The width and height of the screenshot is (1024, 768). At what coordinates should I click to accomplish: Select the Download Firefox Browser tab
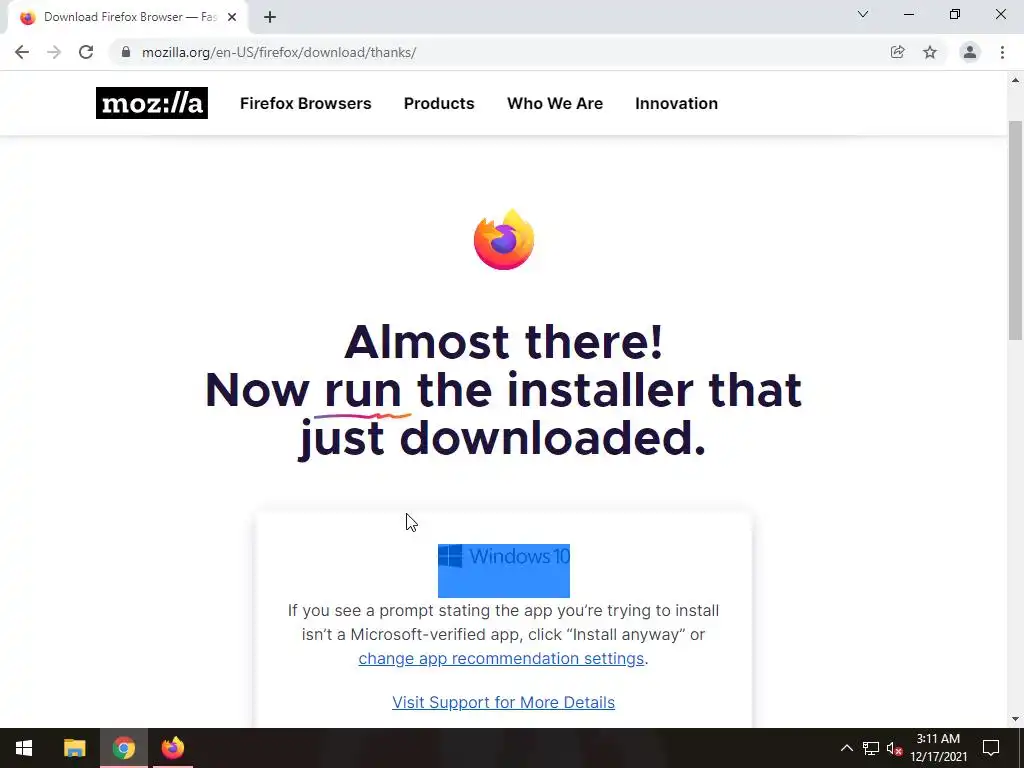click(128, 17)
